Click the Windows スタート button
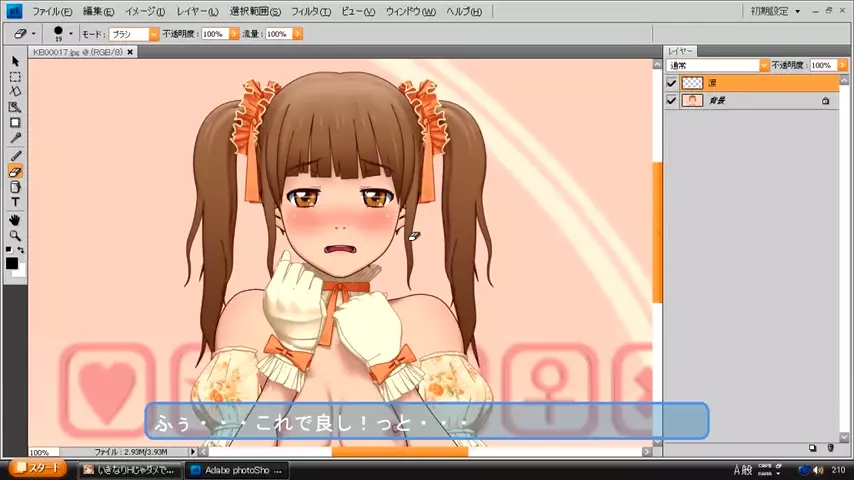The image size is (854, 480). 37,469
